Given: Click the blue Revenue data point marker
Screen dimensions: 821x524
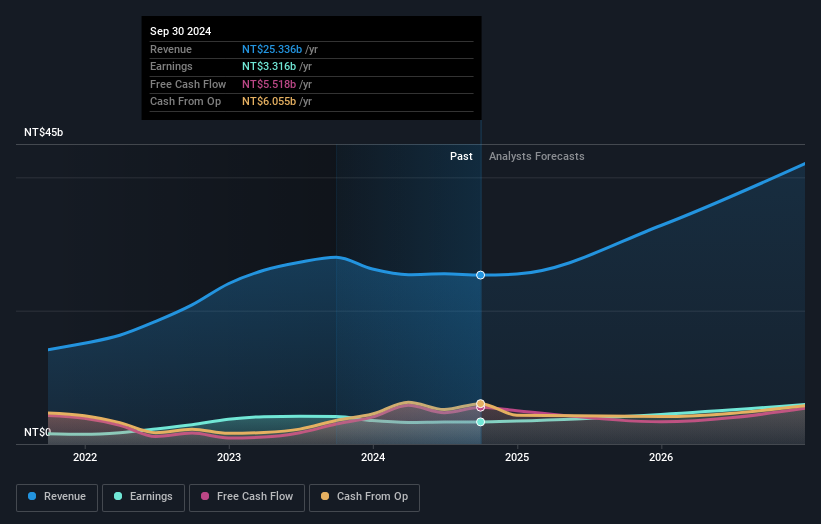Looking at the screenshot, I should [x=480, y=275].
